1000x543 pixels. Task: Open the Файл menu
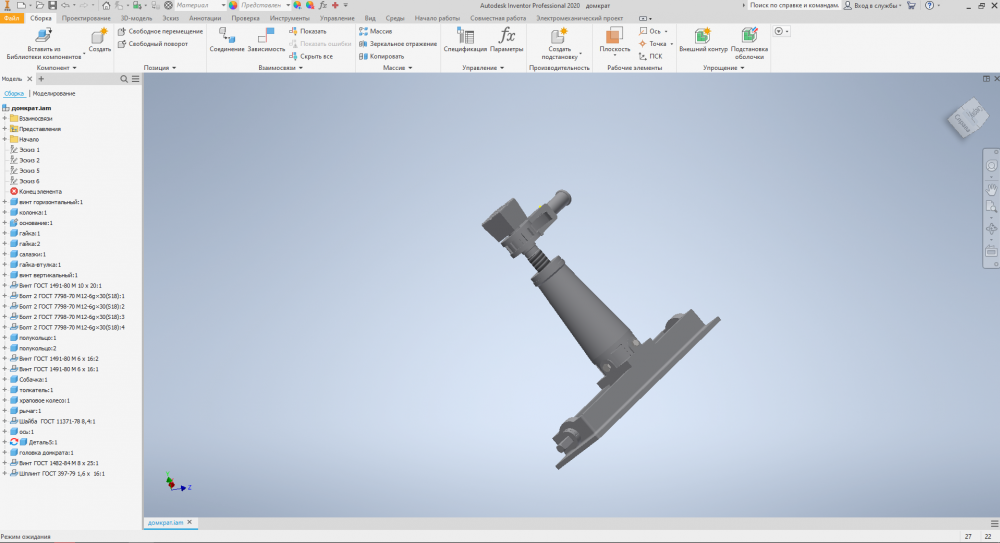(12, 18)
